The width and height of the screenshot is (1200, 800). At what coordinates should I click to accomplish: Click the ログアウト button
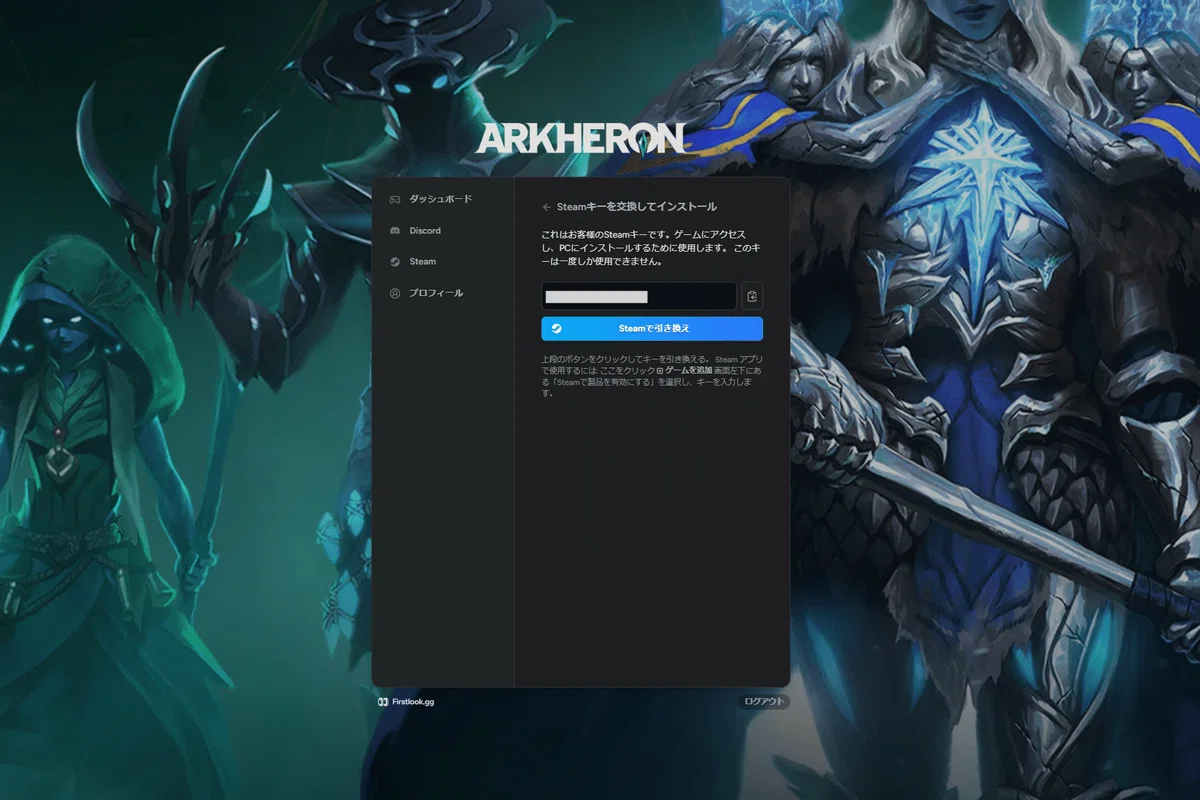pyautogui.click(x=764, y=702)
